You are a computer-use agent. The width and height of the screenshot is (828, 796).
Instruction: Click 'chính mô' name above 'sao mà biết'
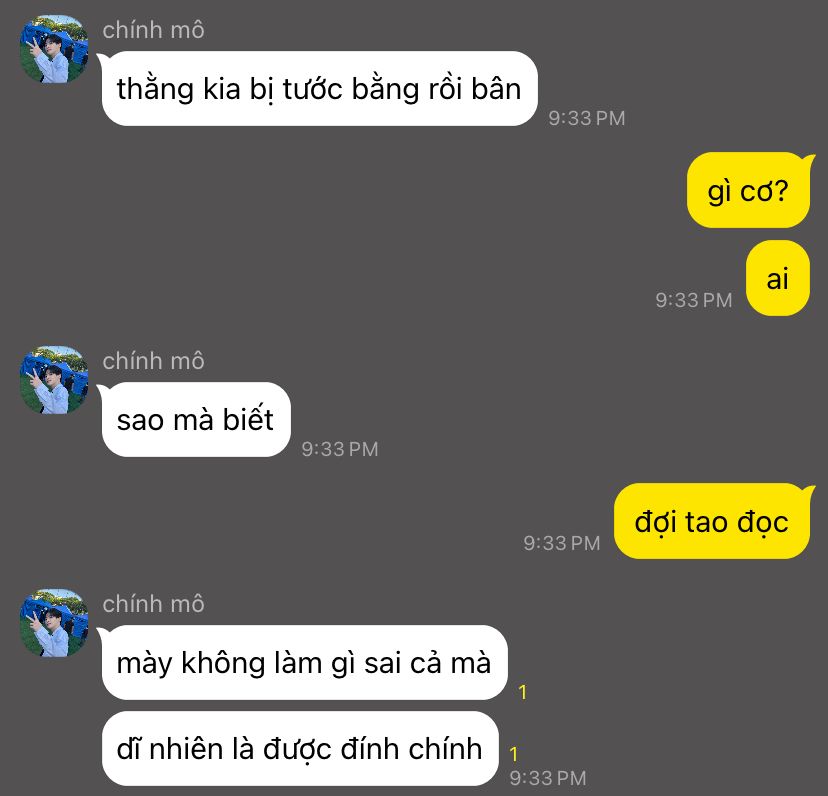coord(153,361)
